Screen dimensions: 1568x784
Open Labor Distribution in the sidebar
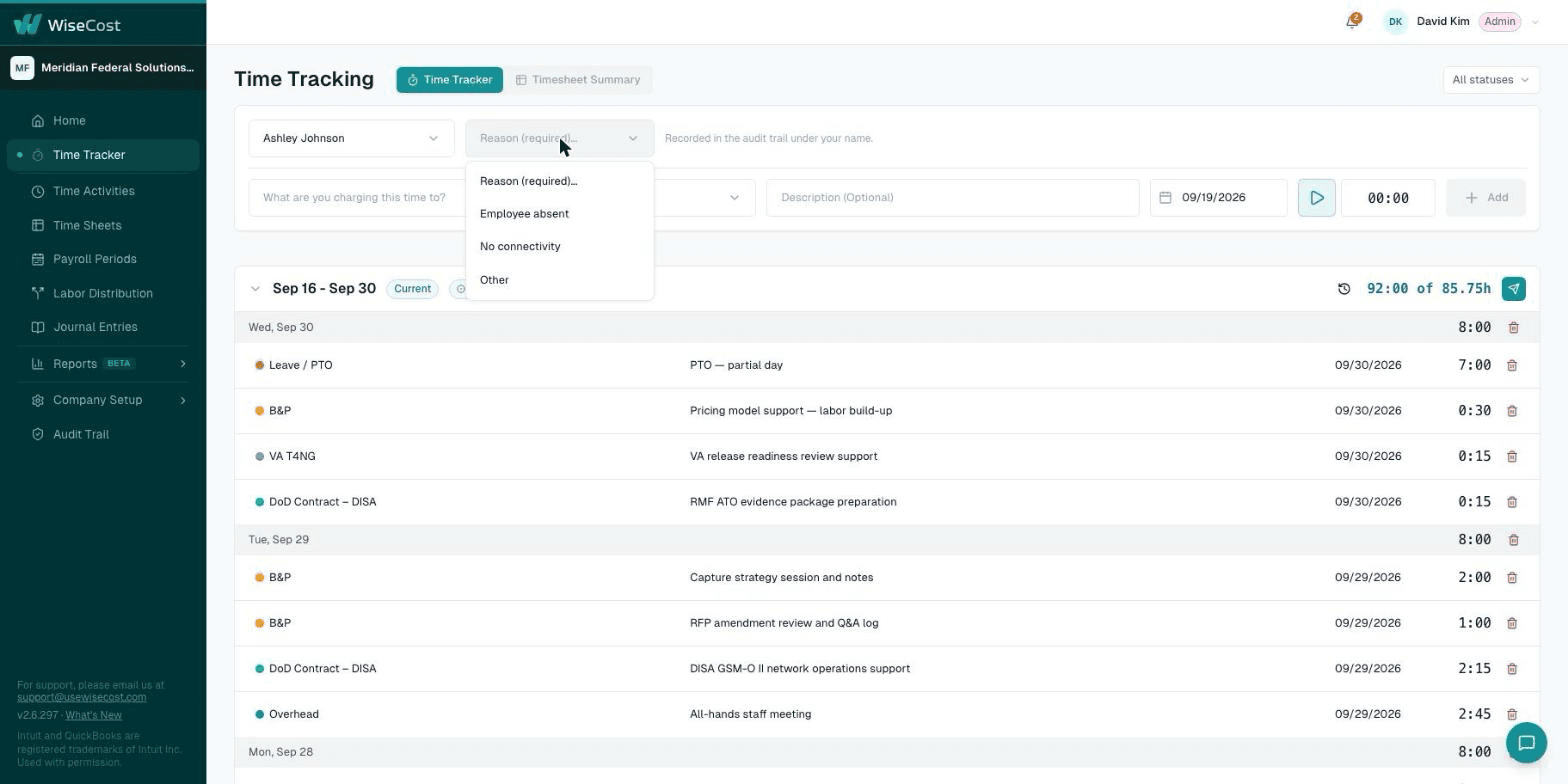pyautogui.click(x=103, y=293)
